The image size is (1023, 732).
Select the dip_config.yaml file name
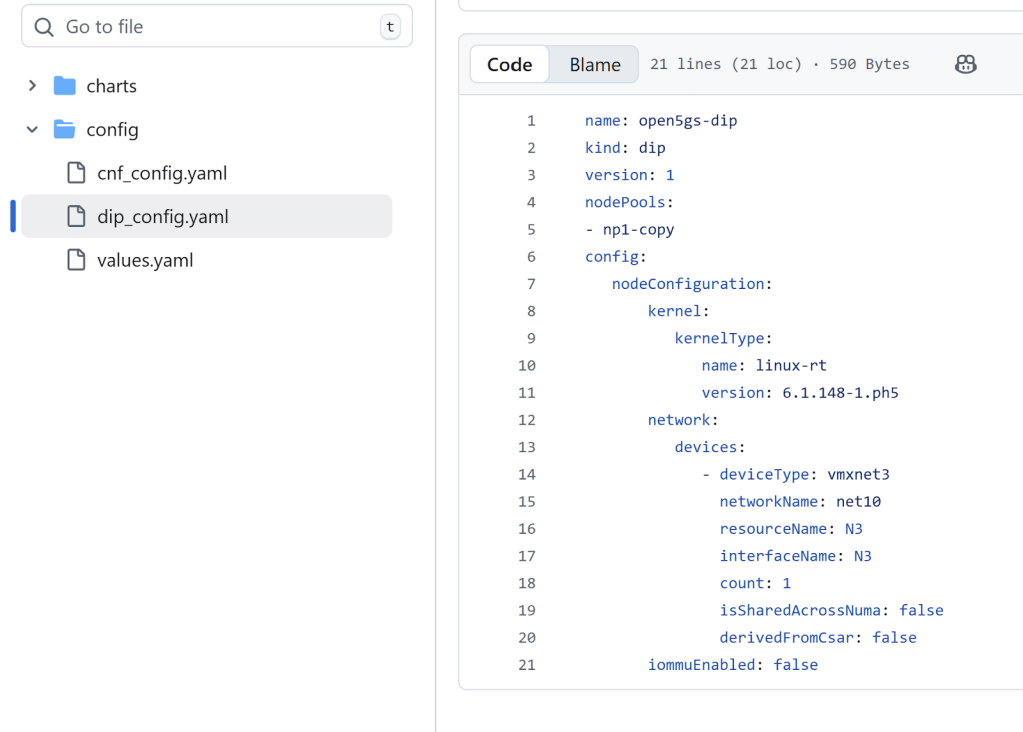(x=163, y=216)
